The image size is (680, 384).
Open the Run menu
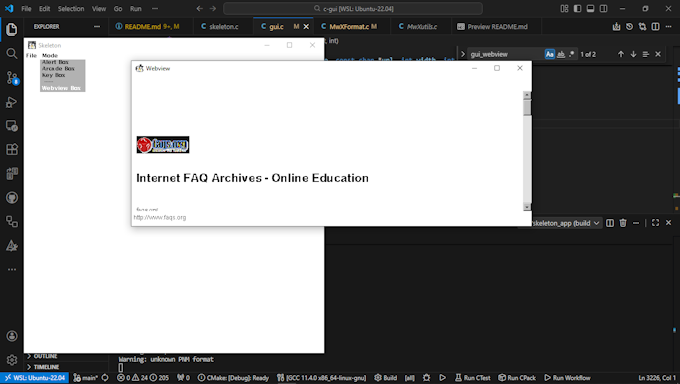point(135,9)
